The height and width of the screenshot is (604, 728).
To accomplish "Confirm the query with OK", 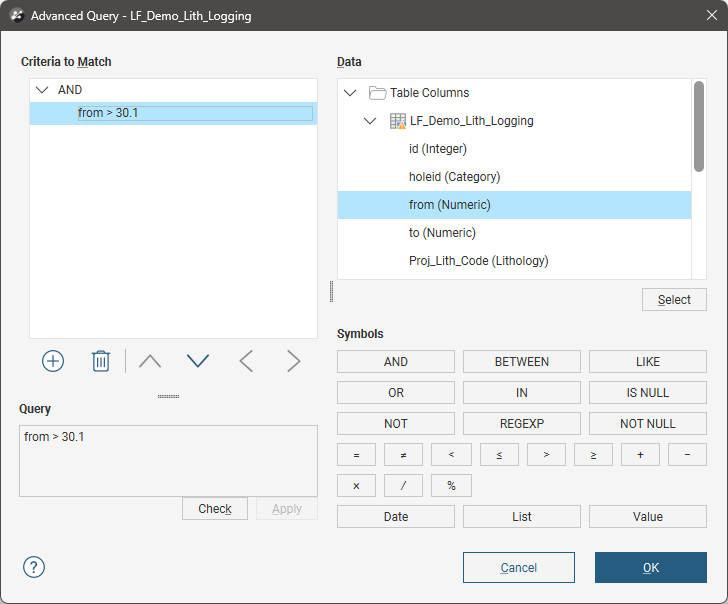I will pos(650,567).
